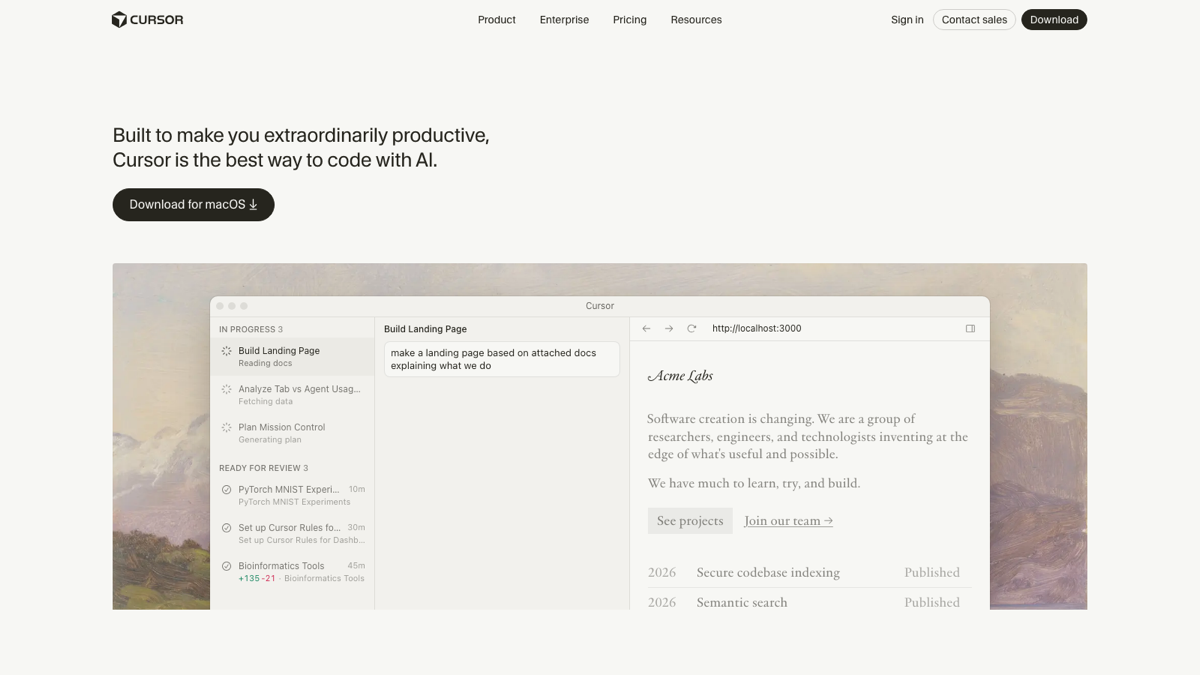
Task: Click the browser forward arrow icon
Action: tap(669, 328)
